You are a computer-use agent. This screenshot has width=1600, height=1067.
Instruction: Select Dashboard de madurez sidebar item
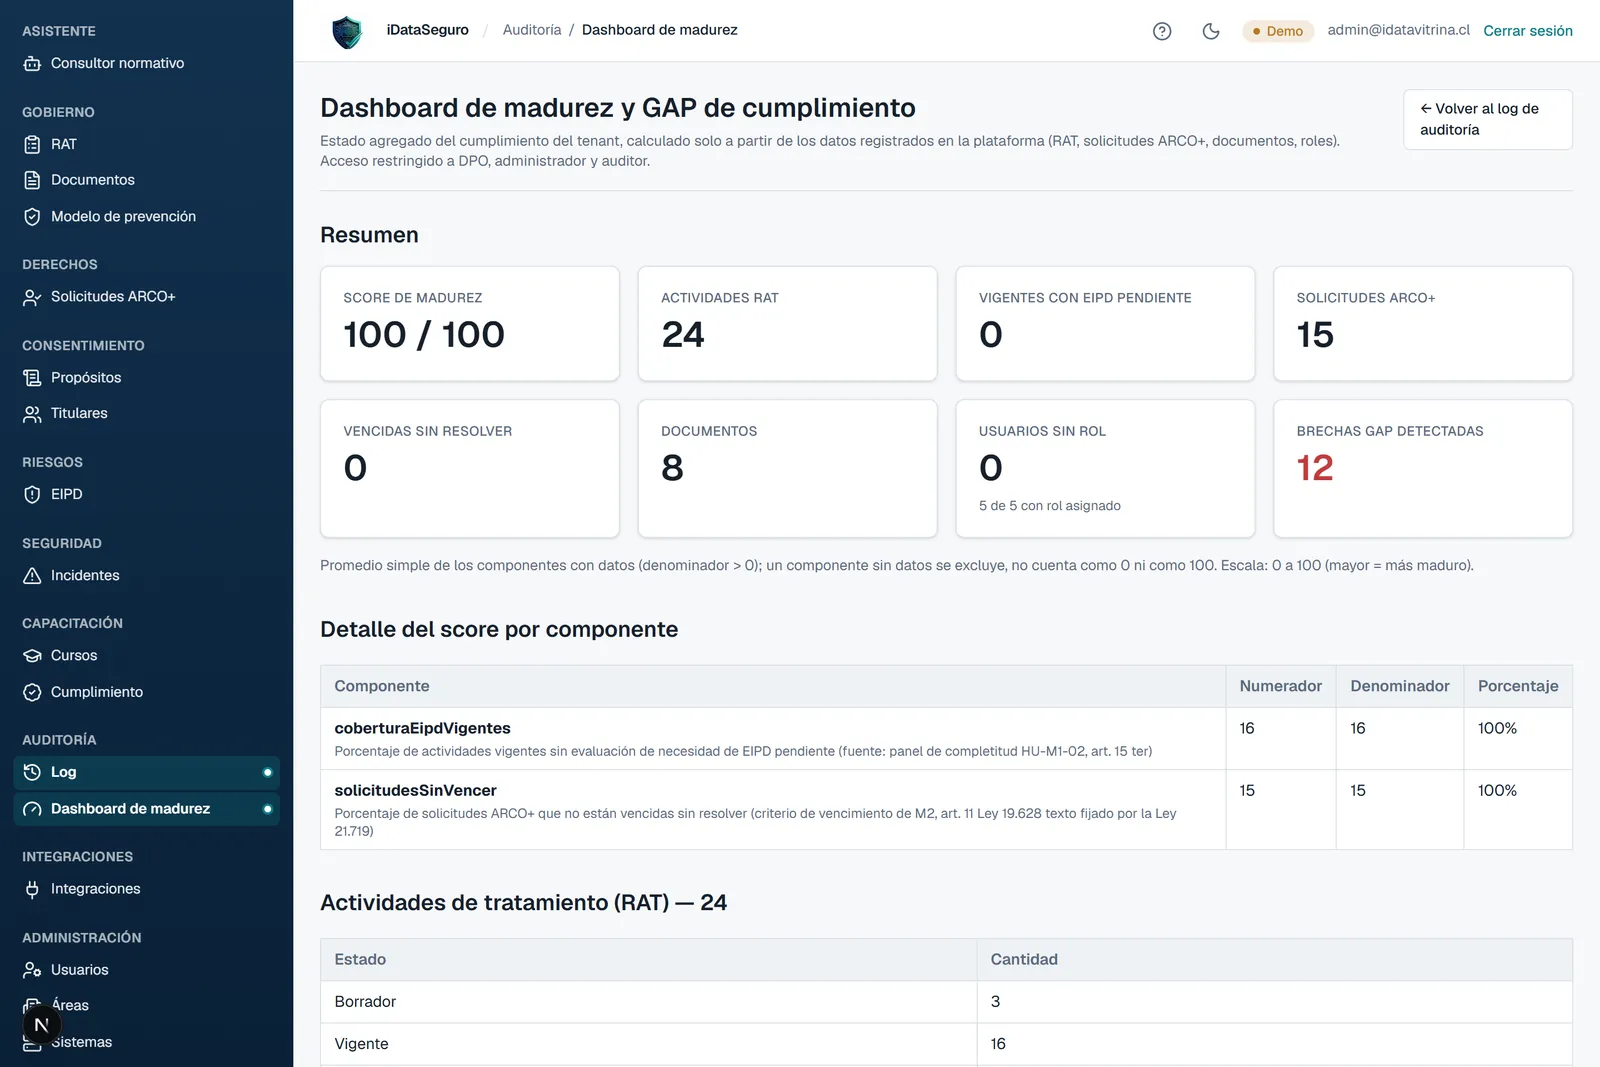(x=146, y=809)
